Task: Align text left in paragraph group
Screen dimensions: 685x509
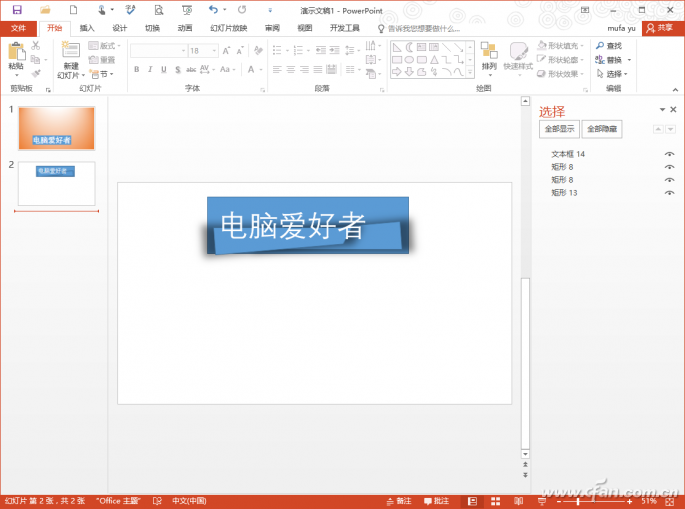Action: [x=277, y=69]
